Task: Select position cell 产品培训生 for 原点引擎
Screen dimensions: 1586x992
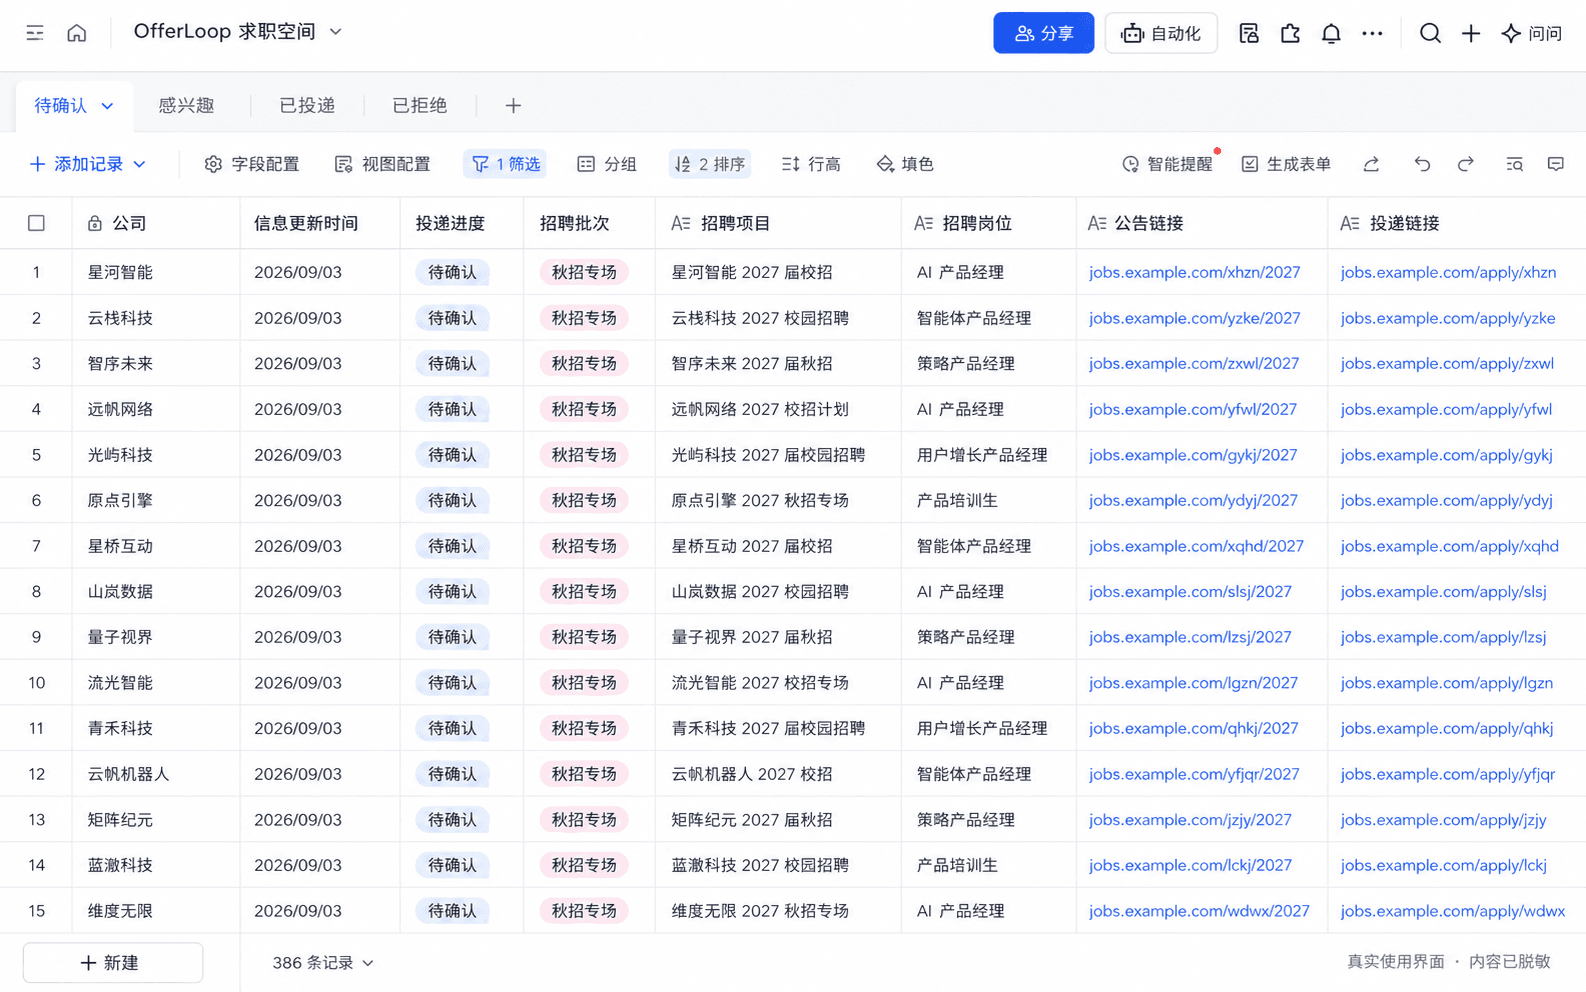Action: click(x=988, y=500)
